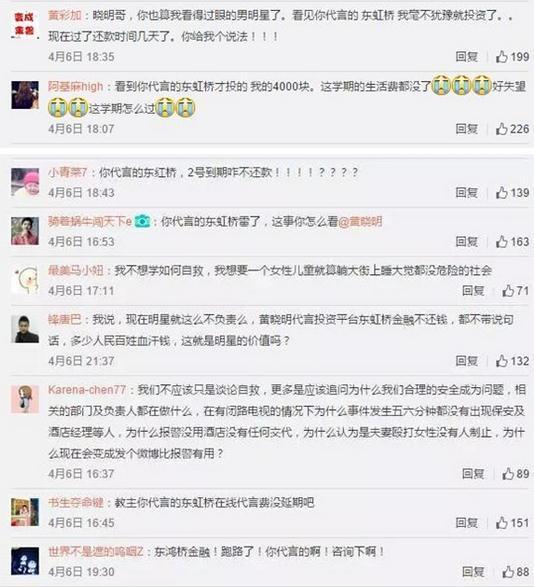Open Karena-chen77 user profile link
This screenshot has height=587, width=534.
(87, 390)
